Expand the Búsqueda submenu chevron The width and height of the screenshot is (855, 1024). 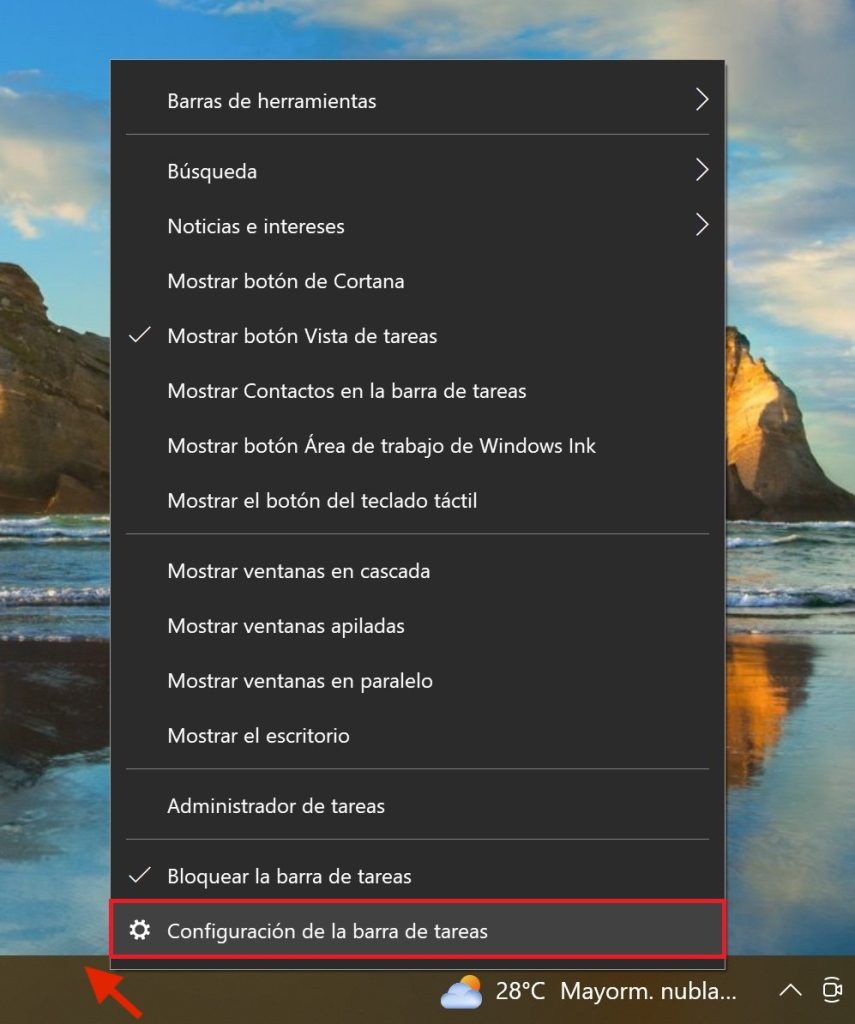pyautogui.click(x=702, y=170)
